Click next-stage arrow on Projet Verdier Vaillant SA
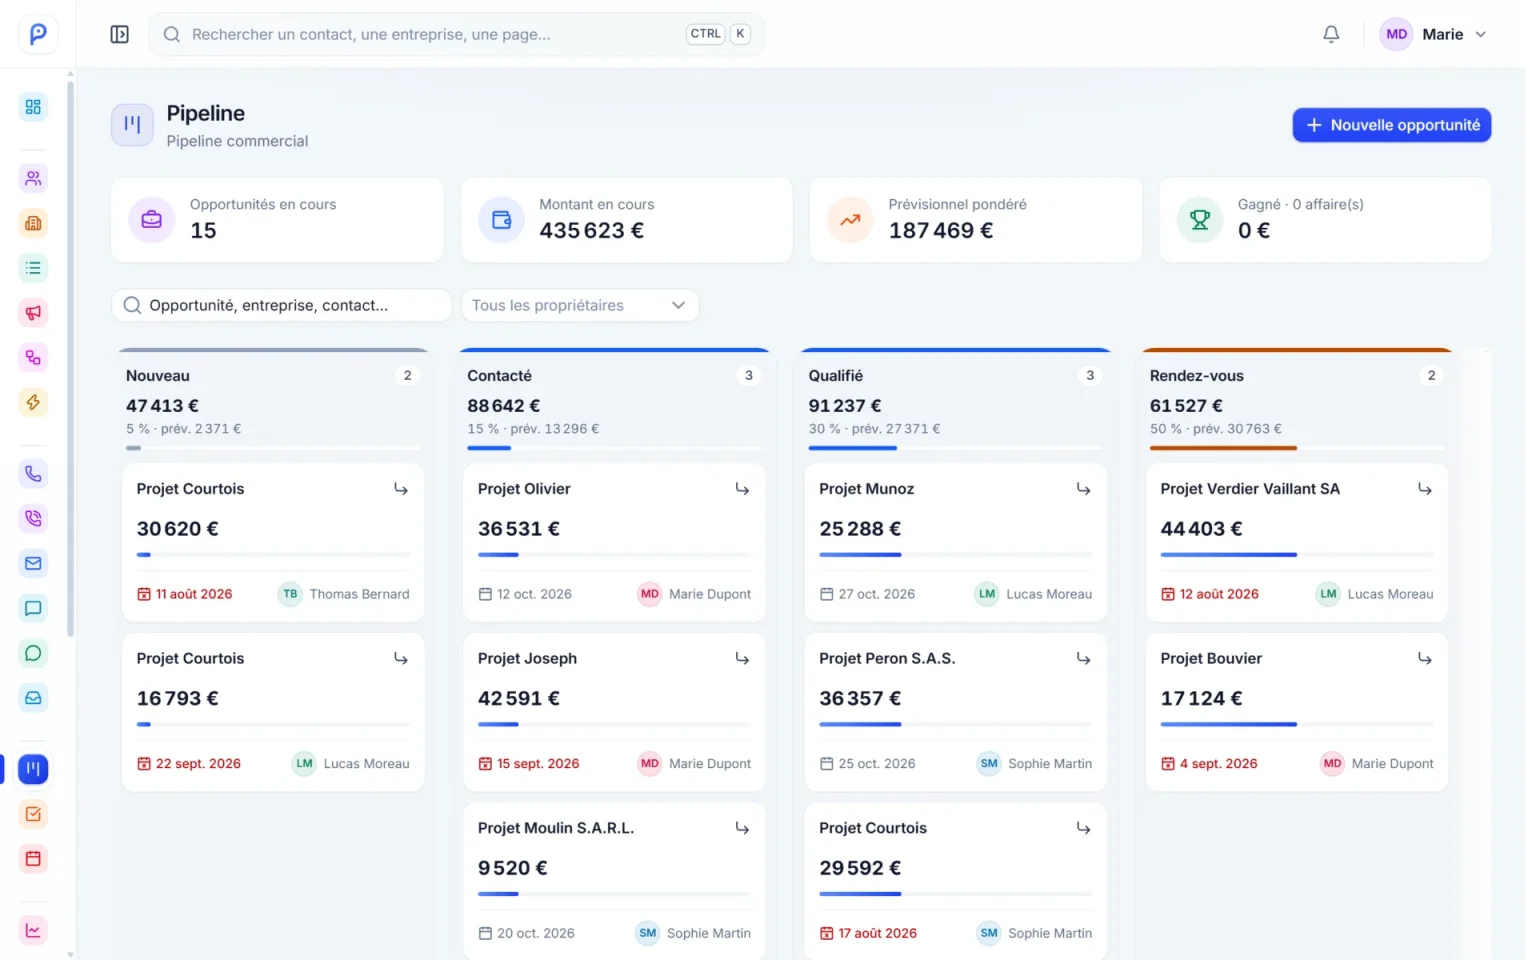1536x960 pixels. (1425, 489)
